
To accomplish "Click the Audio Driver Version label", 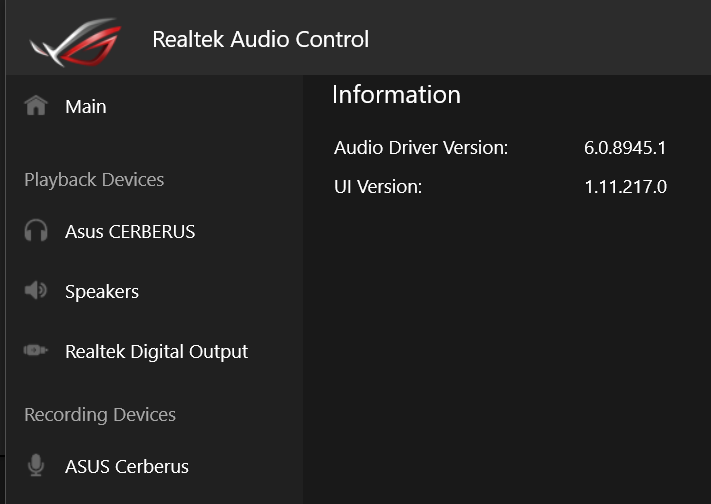I will (x=421, y=147).
